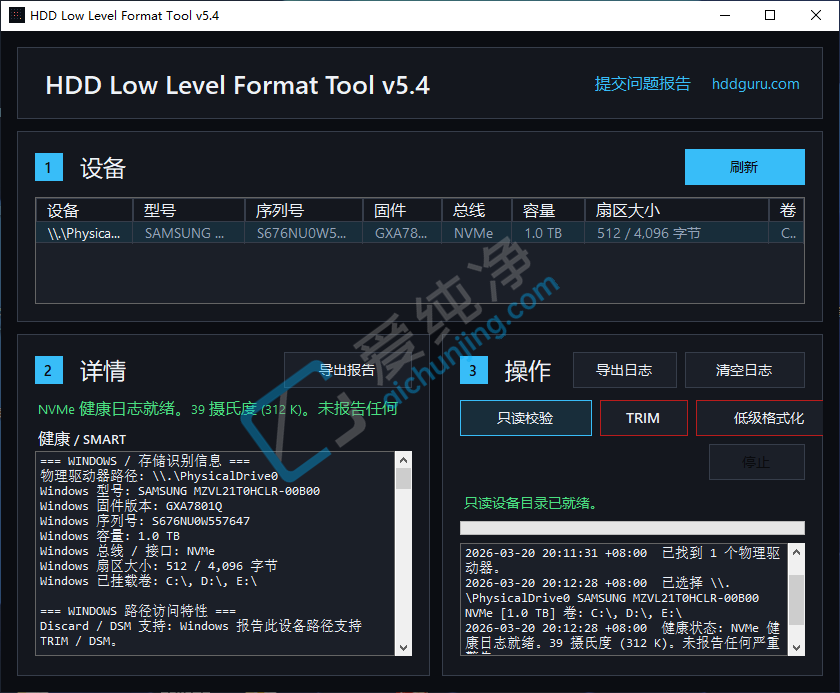This screenshot has width=840, height=693.
Task: Click the NVMe 健康日志就绪 status text
Action: 218,409
